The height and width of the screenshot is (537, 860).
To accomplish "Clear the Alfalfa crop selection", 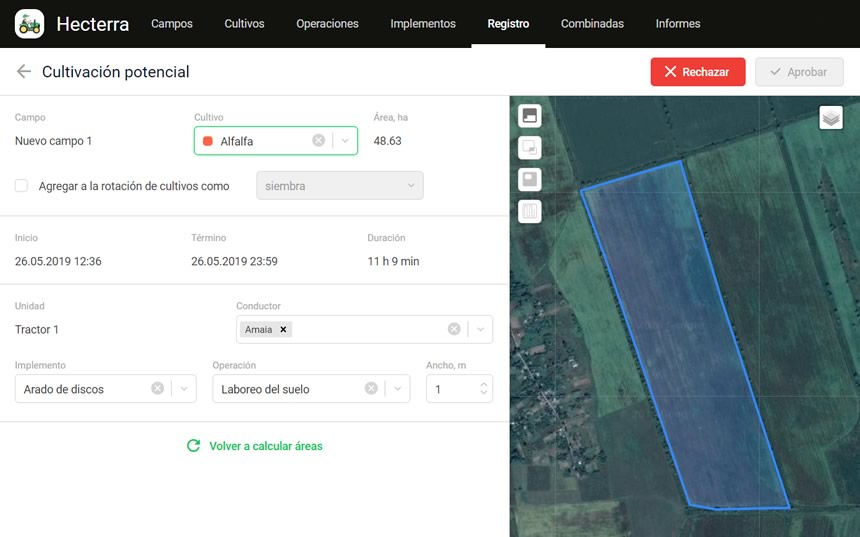I will [x=318, y=141].
